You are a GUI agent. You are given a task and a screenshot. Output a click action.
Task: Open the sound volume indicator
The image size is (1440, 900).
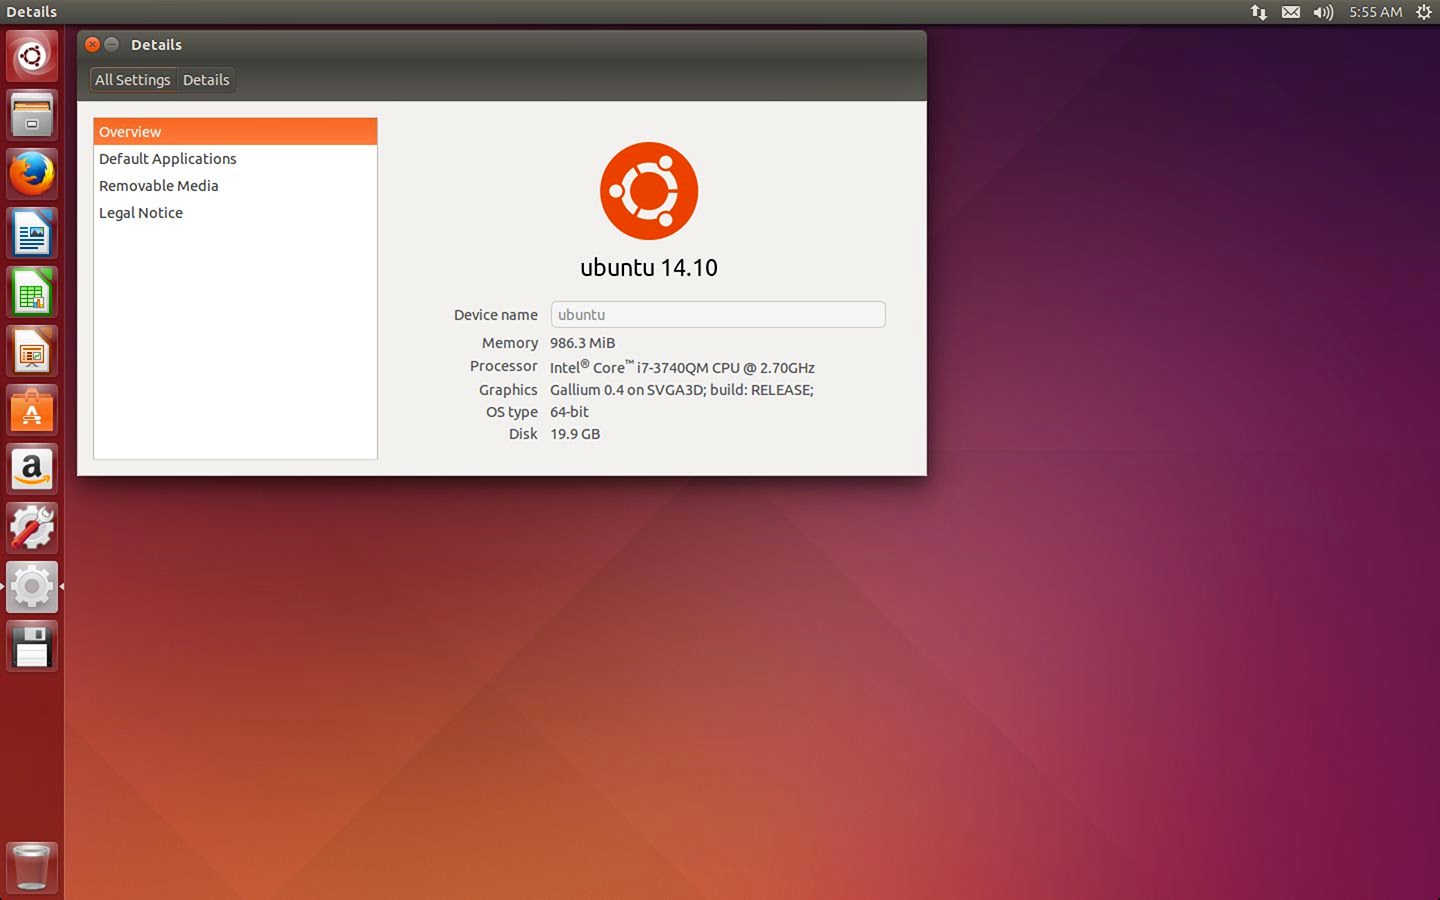click(x=1323, y=12)
